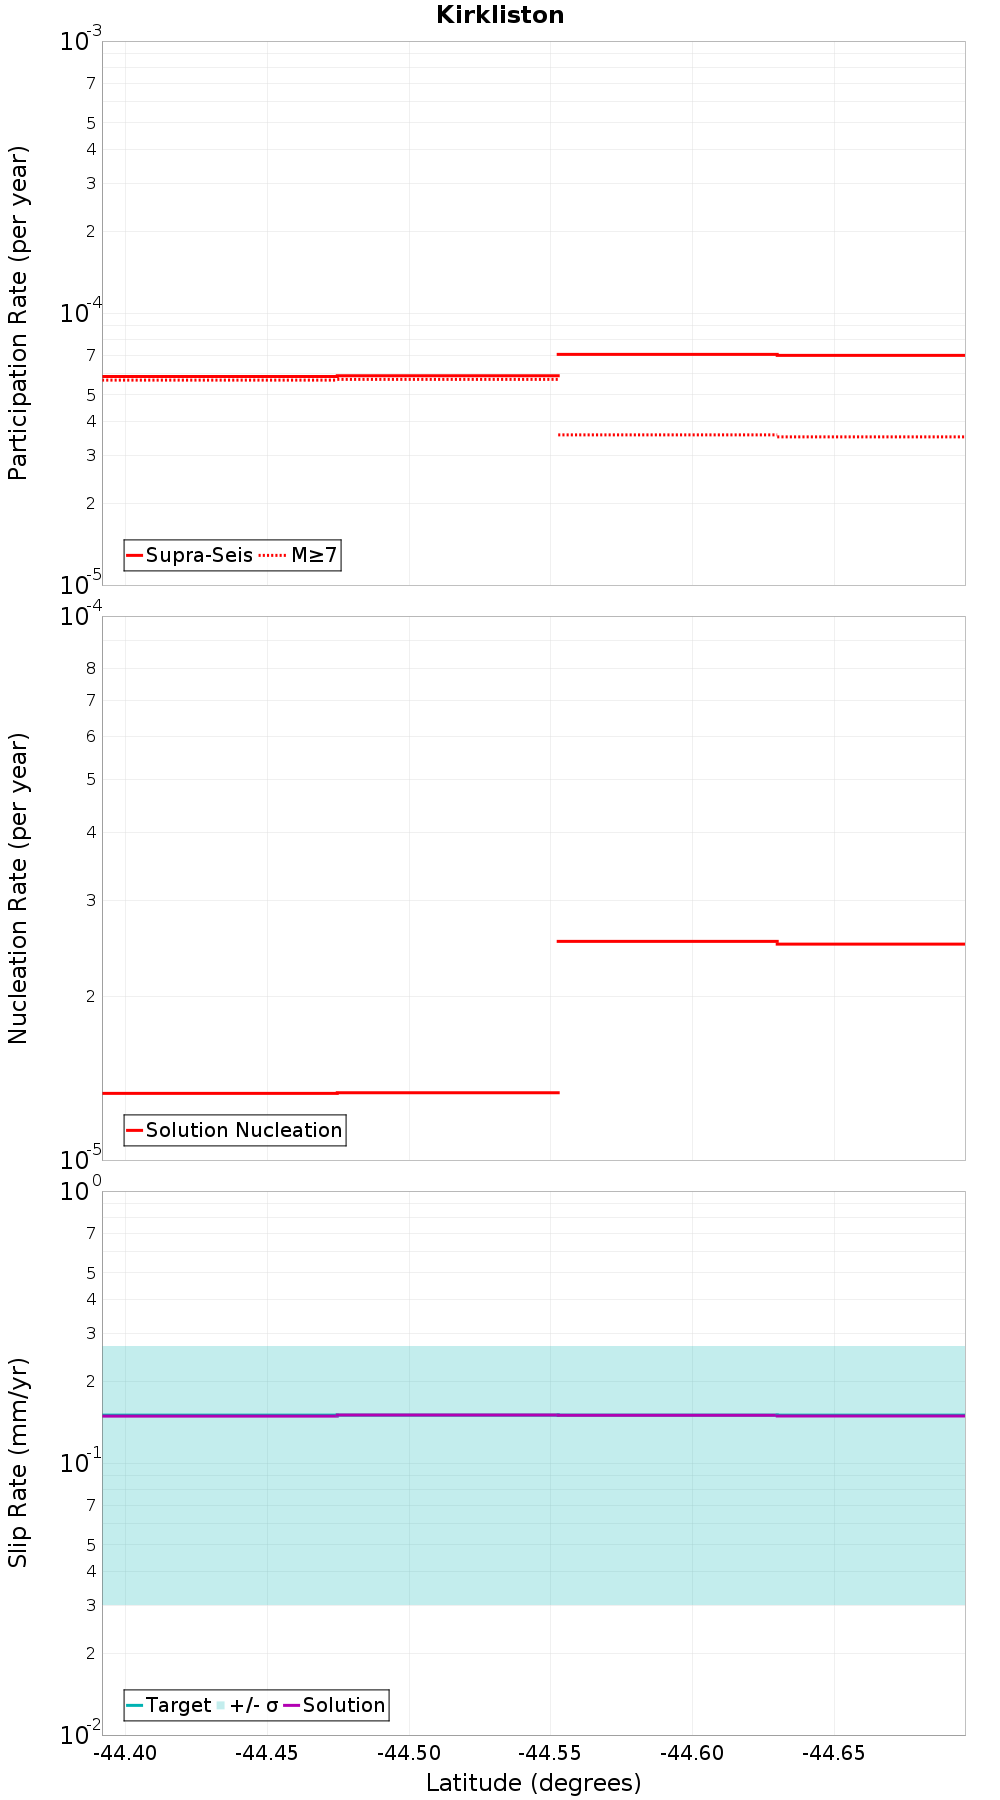Viewport: 1000px width, 1800px height.
Task: Click the Target legend line marker
Action: [135, 1705]
